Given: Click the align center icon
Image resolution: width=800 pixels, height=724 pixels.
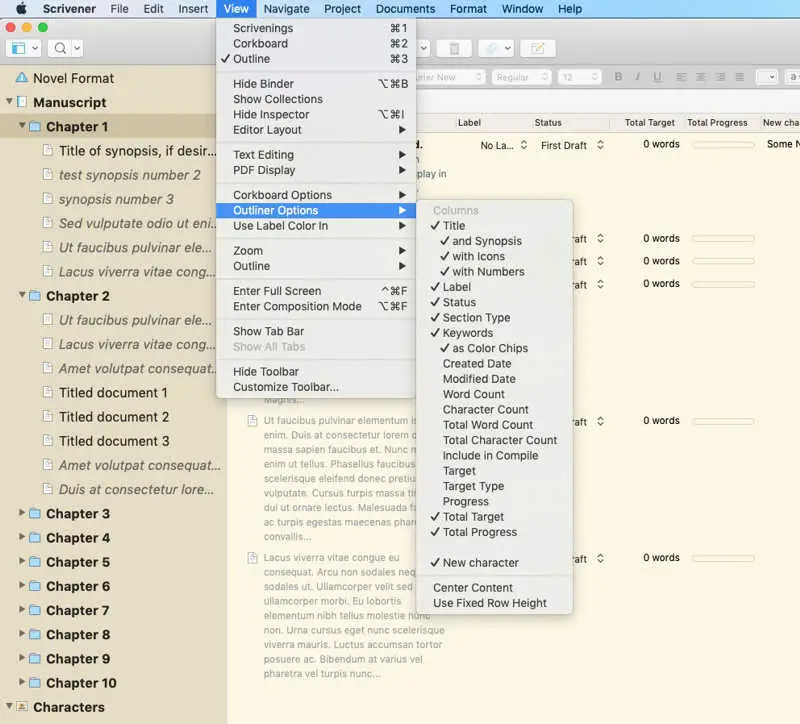Looking at the screenshot, I should tap(701, 77).
